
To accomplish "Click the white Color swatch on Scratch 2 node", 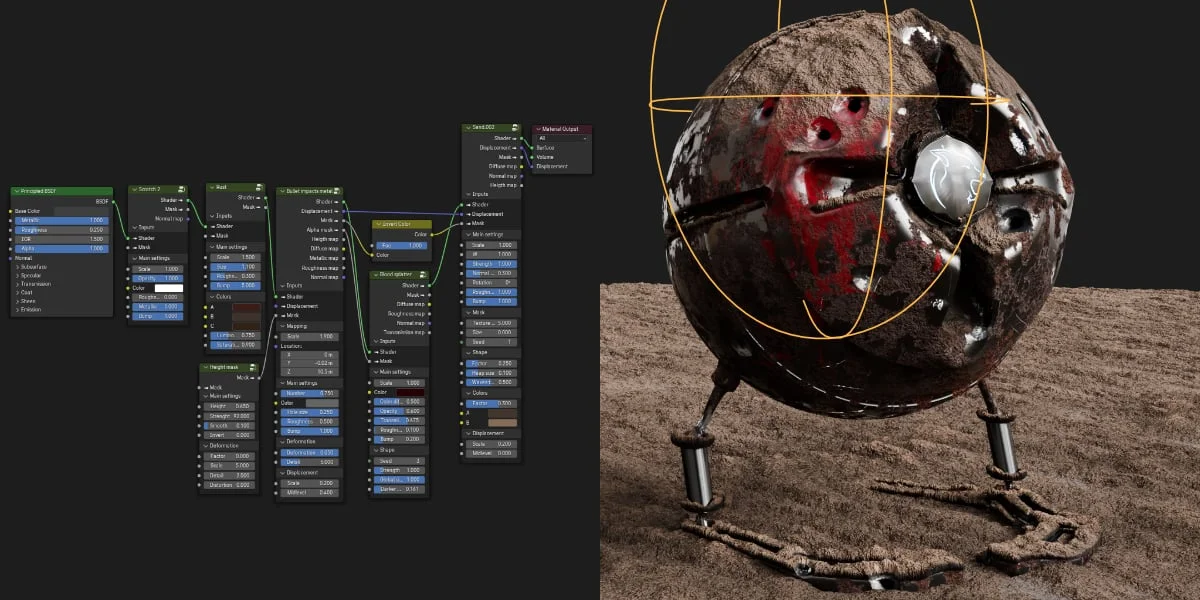I will pos(168,288).
